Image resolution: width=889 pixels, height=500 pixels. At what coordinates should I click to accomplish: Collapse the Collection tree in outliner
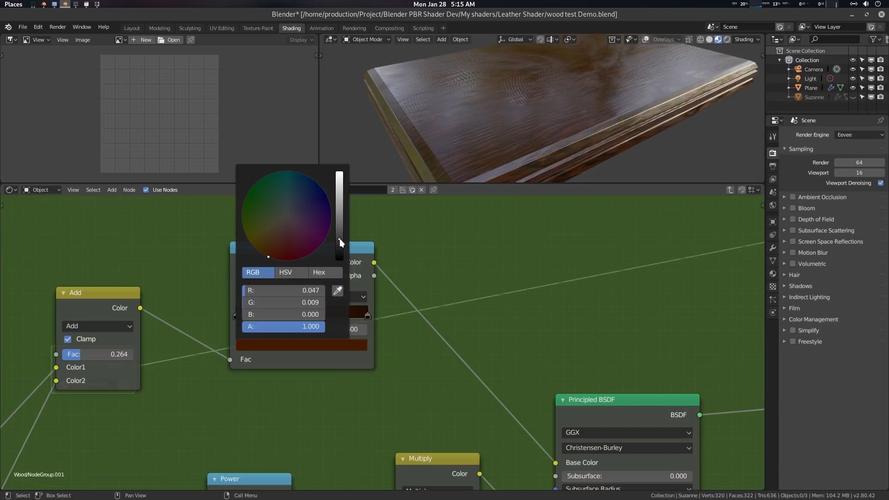coord(780,60)
